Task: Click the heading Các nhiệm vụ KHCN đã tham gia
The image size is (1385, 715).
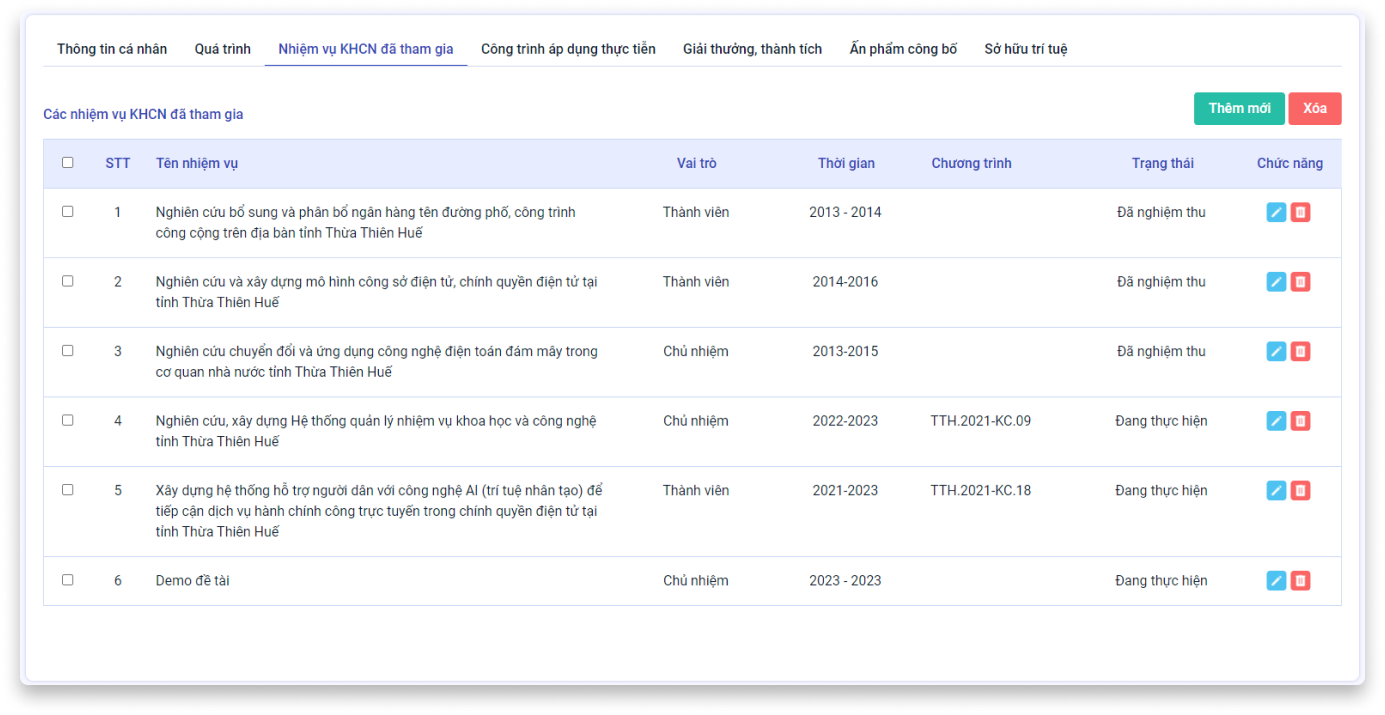Action: click(x=143, y=114)
